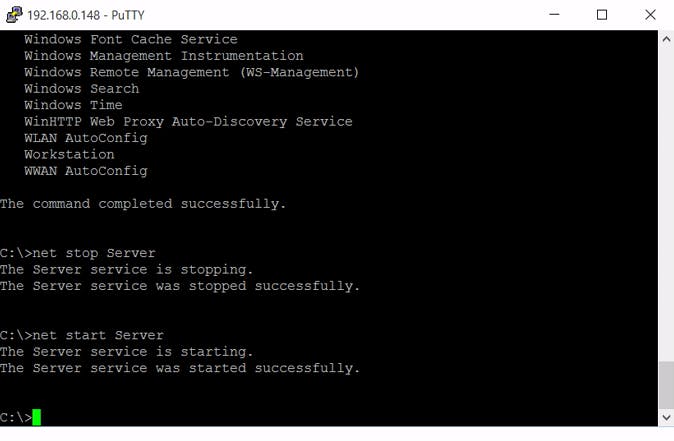Image resolution: width=674 pixels, height=441 pixels.
Task: Click the "net start Server" command text
Action: [98, 335]
